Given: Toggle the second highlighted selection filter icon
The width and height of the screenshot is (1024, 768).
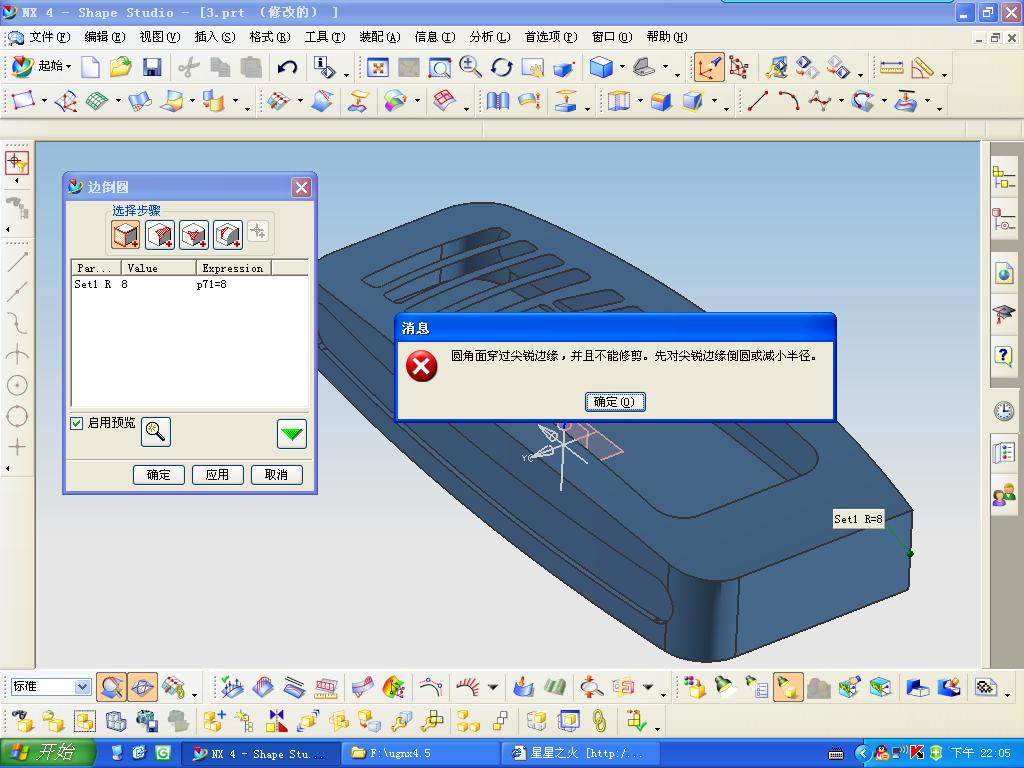Looking at the screenshot, I should click(142, 687).
